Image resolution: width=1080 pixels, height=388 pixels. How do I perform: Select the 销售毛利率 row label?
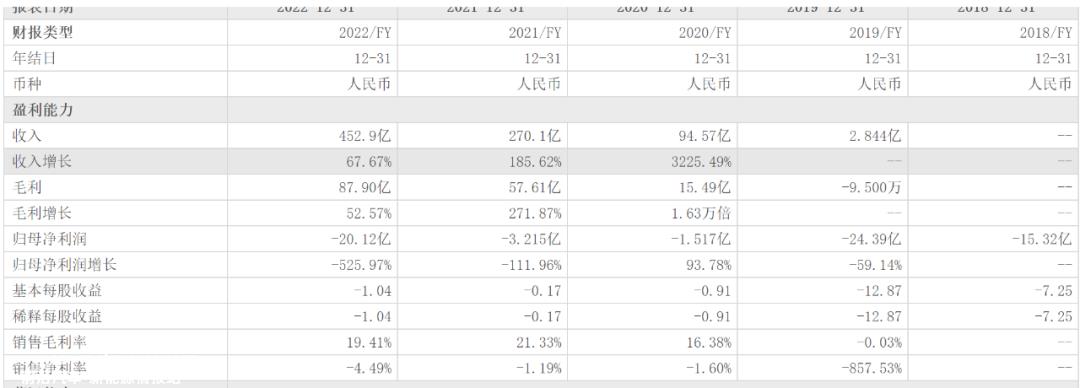50,343
